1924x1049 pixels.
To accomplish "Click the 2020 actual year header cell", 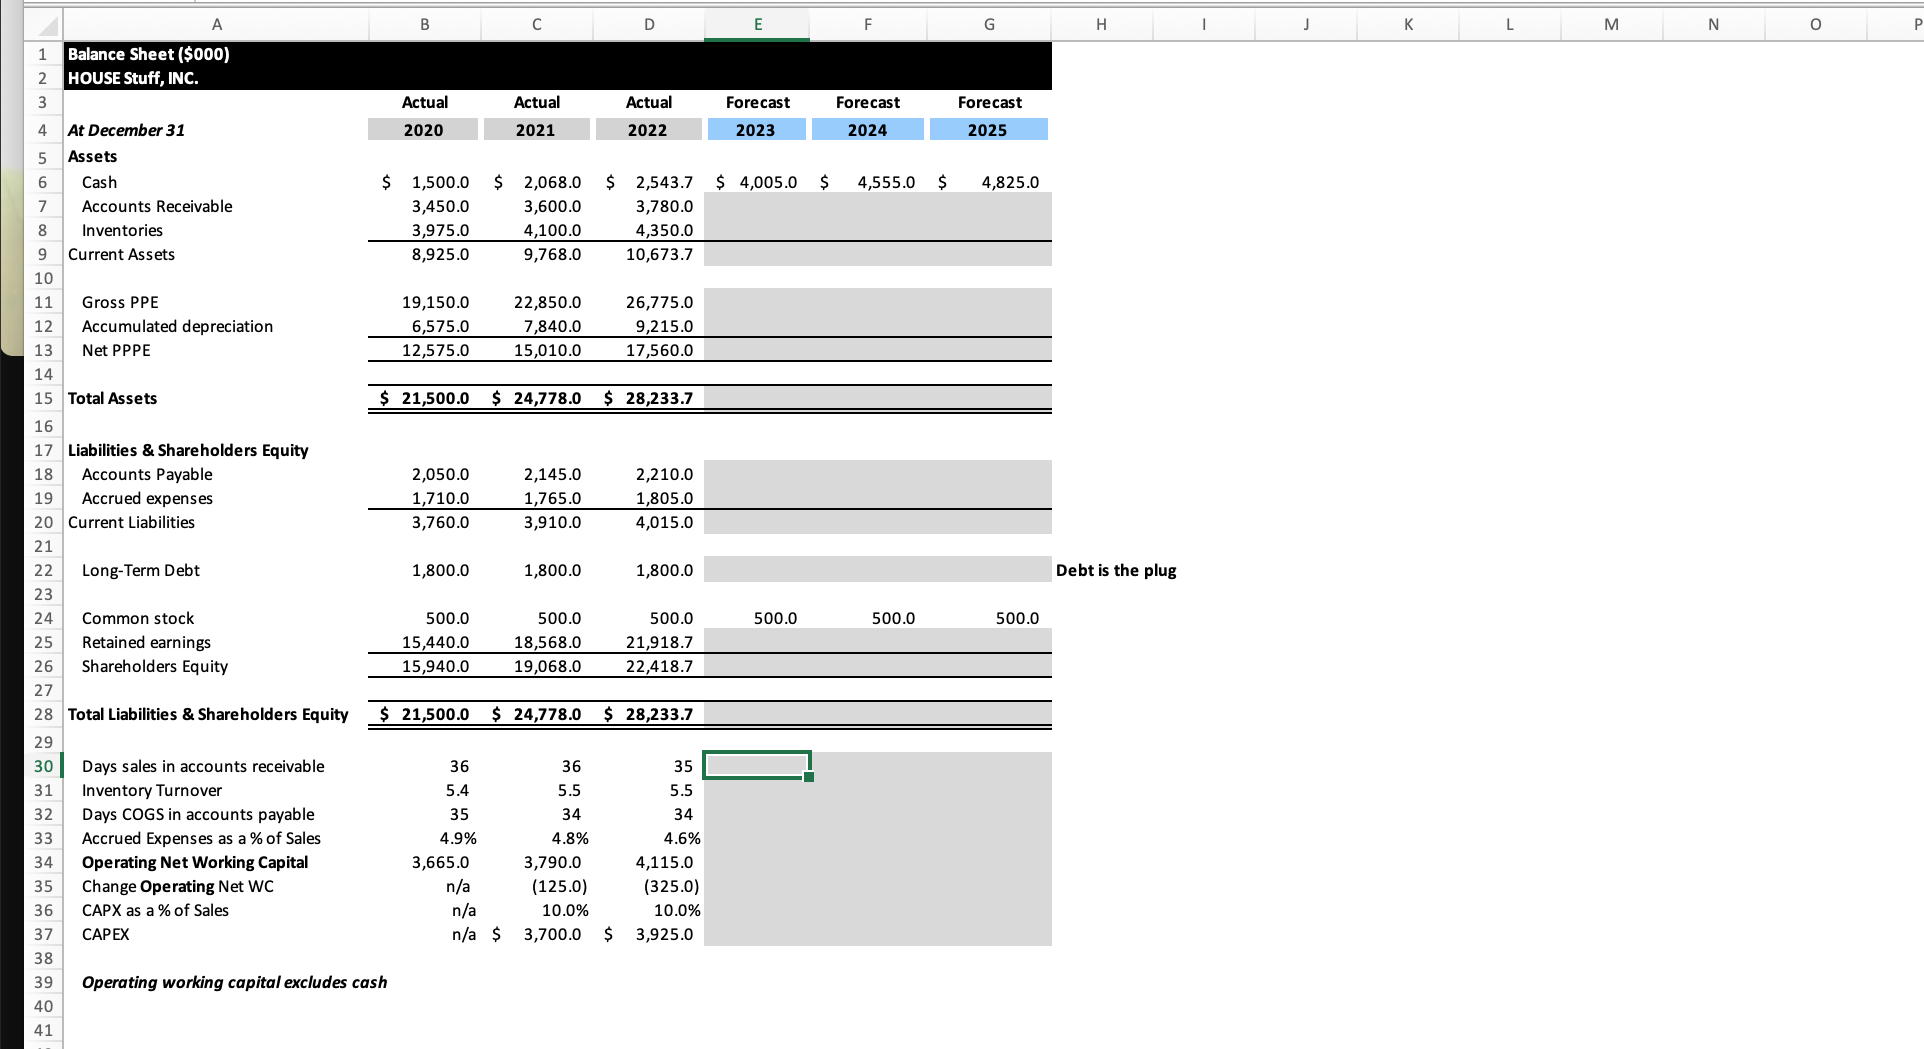I will pyautogui.click(x=424, y=130).
